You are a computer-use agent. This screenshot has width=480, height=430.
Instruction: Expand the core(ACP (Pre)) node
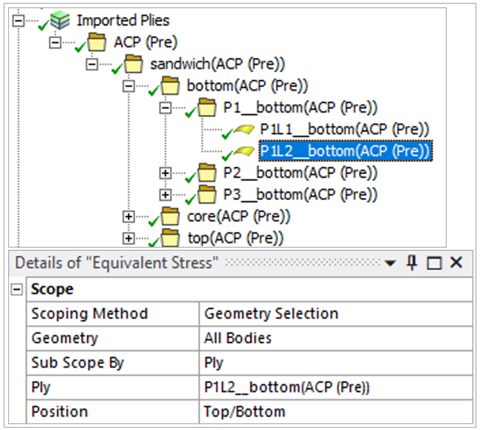point(128,217)
